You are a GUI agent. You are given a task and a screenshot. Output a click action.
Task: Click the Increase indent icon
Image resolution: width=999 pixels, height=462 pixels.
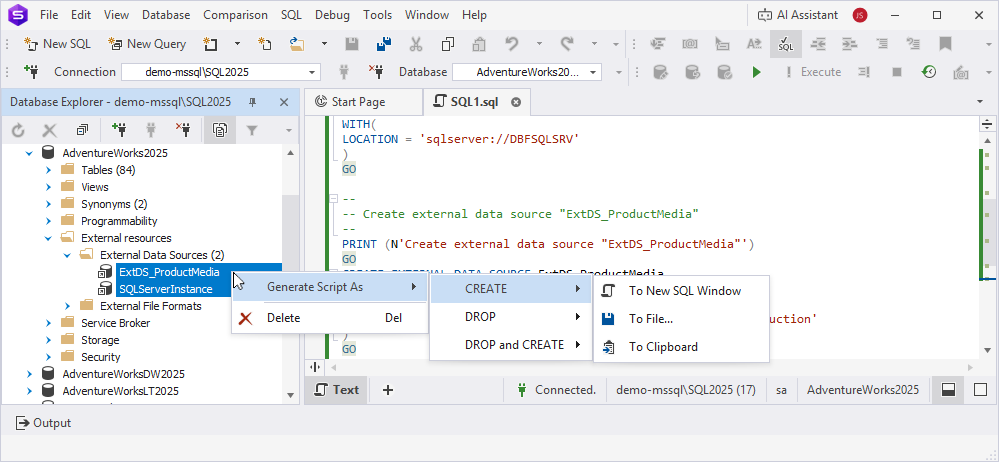pos(849,44)
